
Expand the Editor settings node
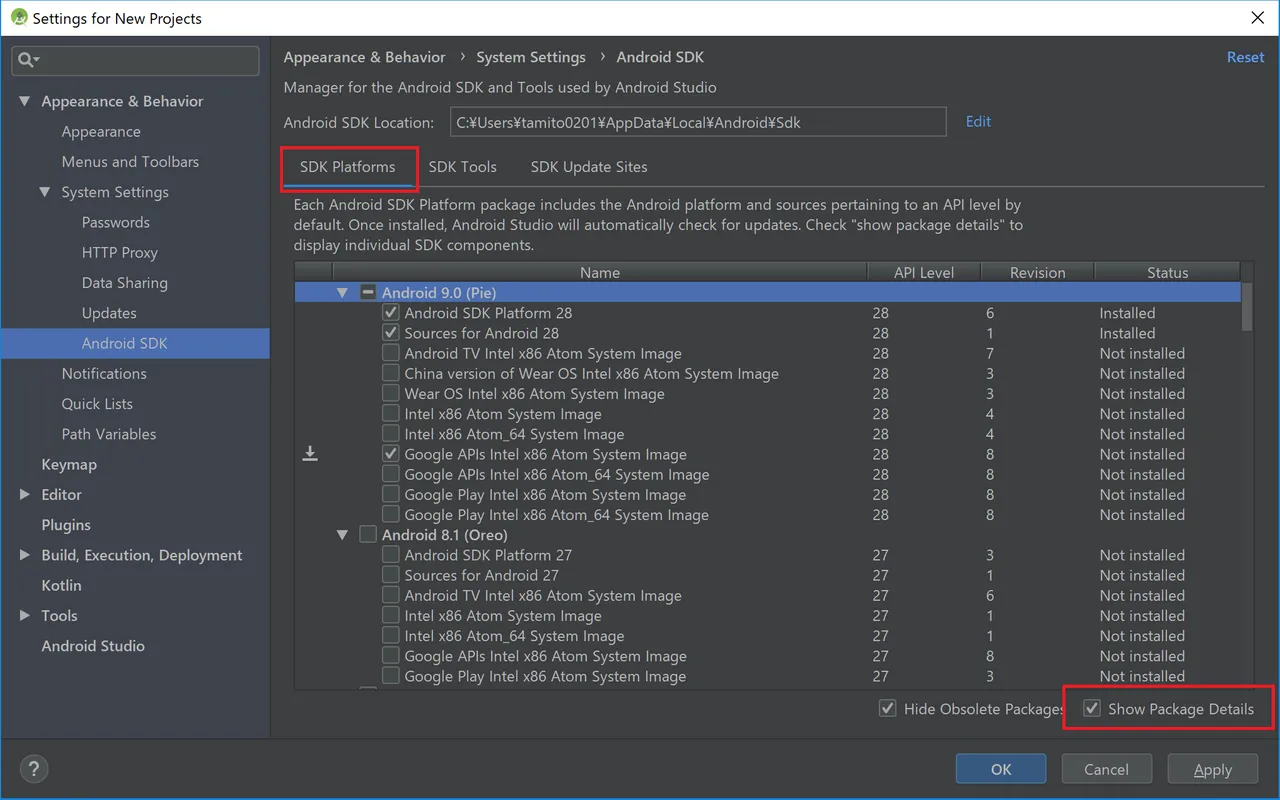(x=25, y=494)
